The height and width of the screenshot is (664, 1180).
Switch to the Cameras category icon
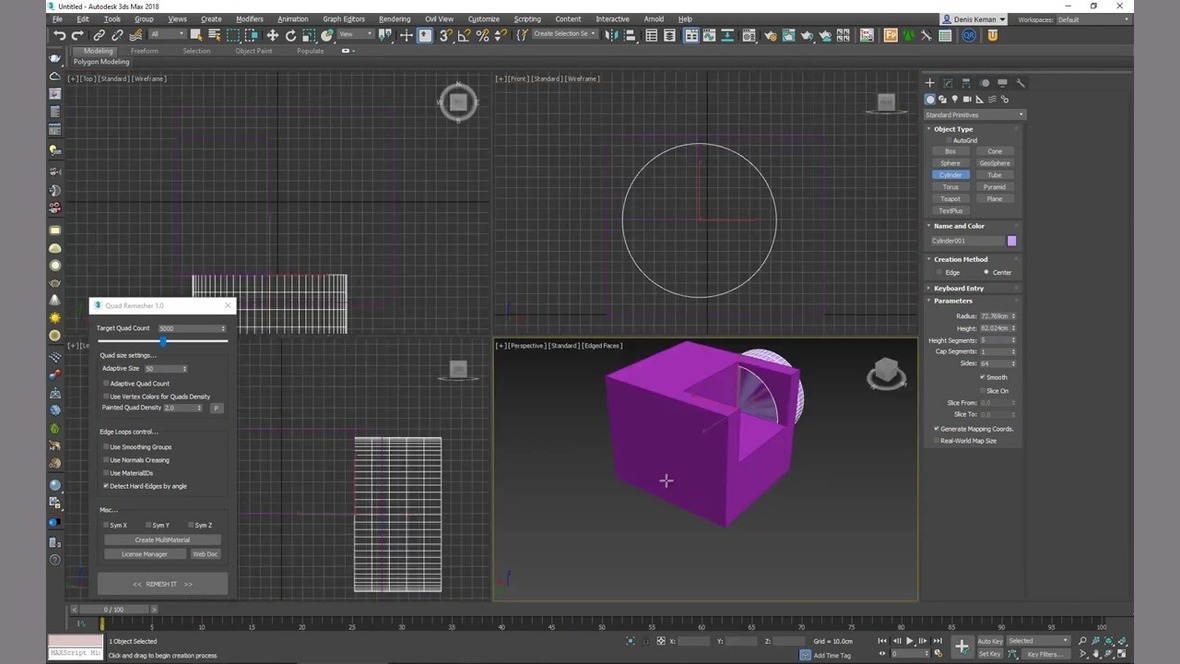[x=967, y=99]
